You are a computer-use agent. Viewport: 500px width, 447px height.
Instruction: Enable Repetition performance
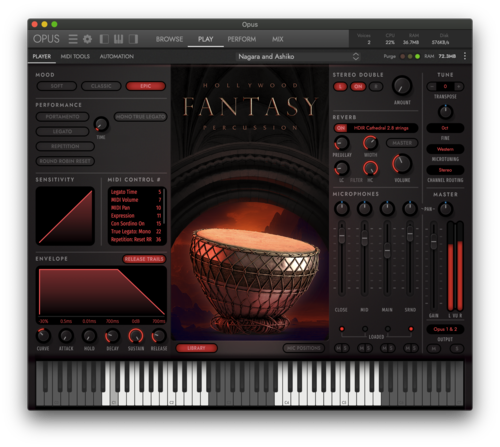(x=65, y=146)
